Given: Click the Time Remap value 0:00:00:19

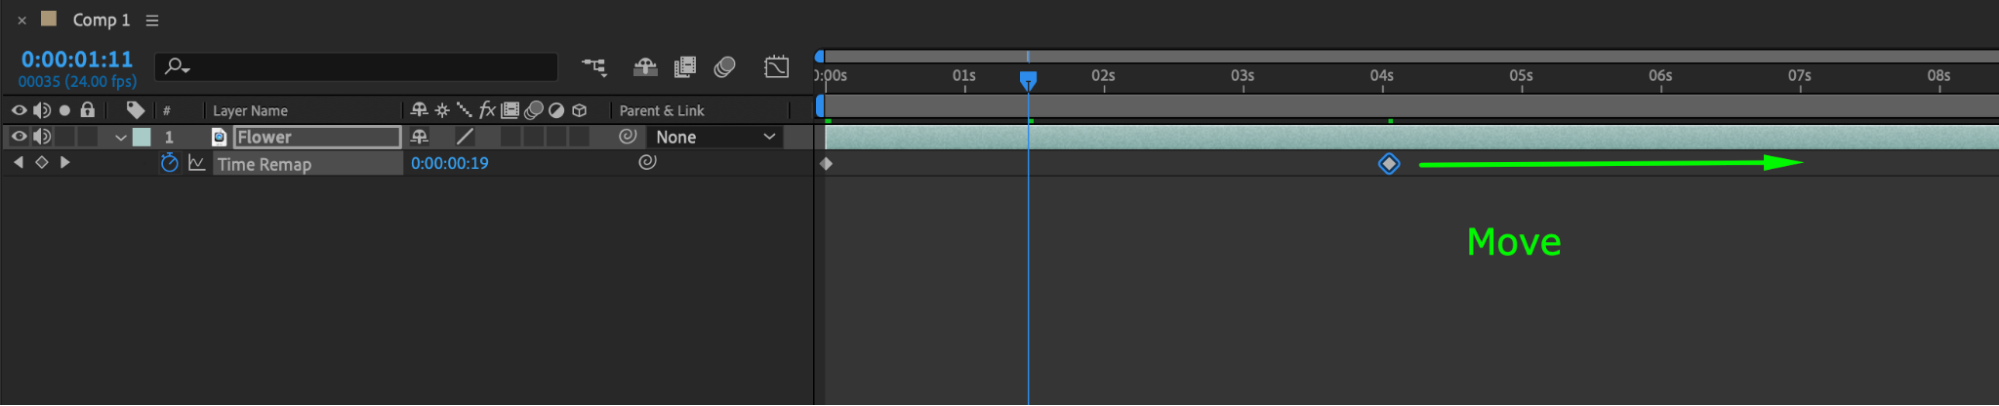Looking at the screenshot, I should (x=449, y=163).
